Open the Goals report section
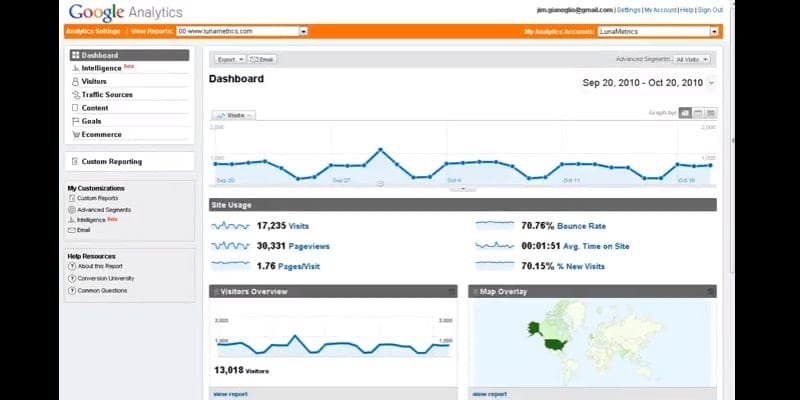Viewport: 800px width, 400px height. [x=91, y=121]
